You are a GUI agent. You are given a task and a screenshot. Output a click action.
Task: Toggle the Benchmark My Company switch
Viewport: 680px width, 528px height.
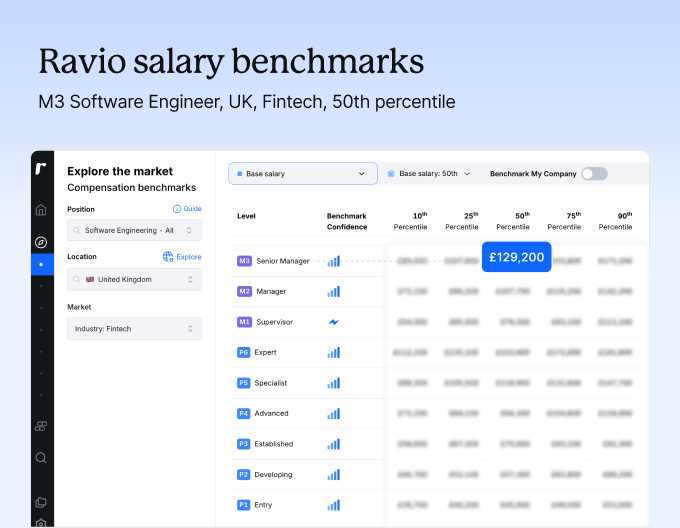tap(594, 174)
